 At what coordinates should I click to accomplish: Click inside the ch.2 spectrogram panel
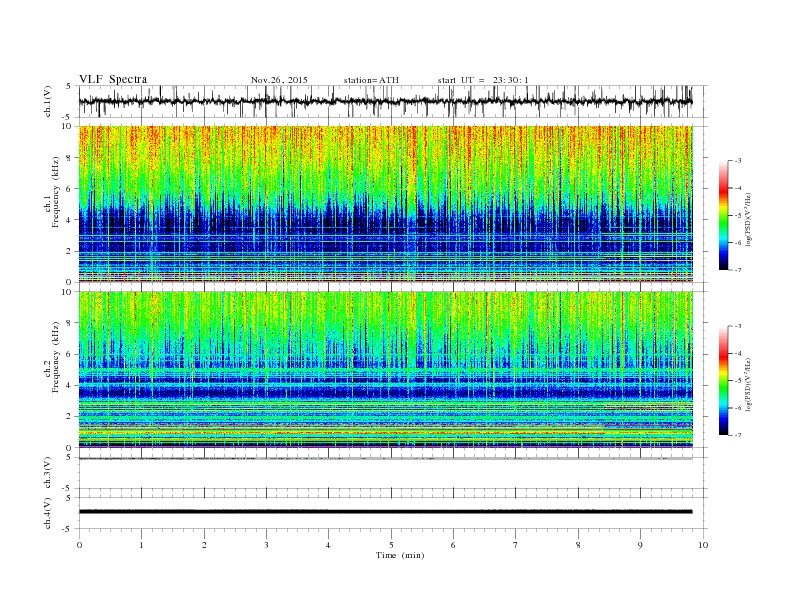tap(386, 369)
